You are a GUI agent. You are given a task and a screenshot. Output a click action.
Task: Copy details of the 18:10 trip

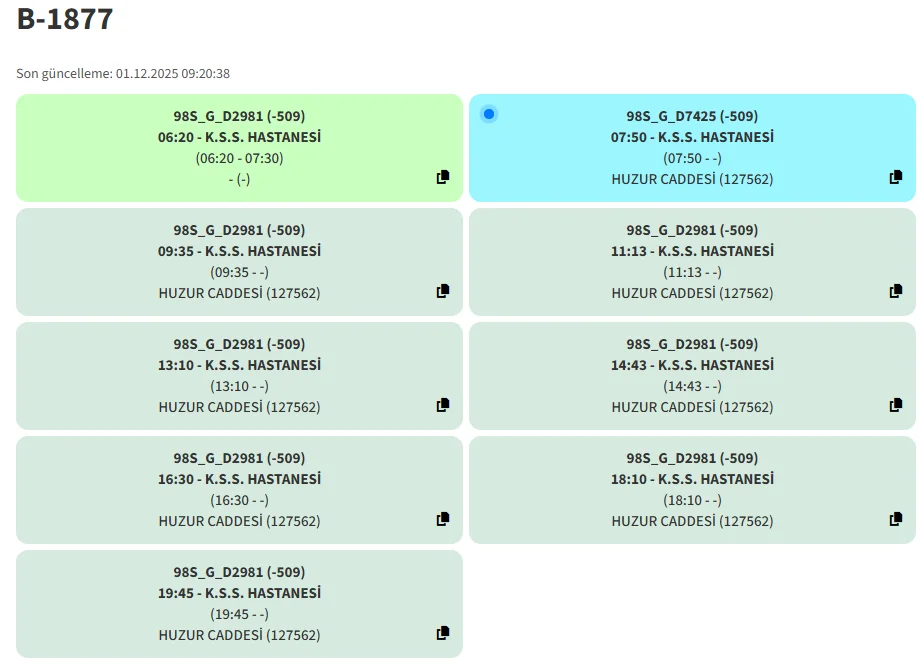pos(896,520)
